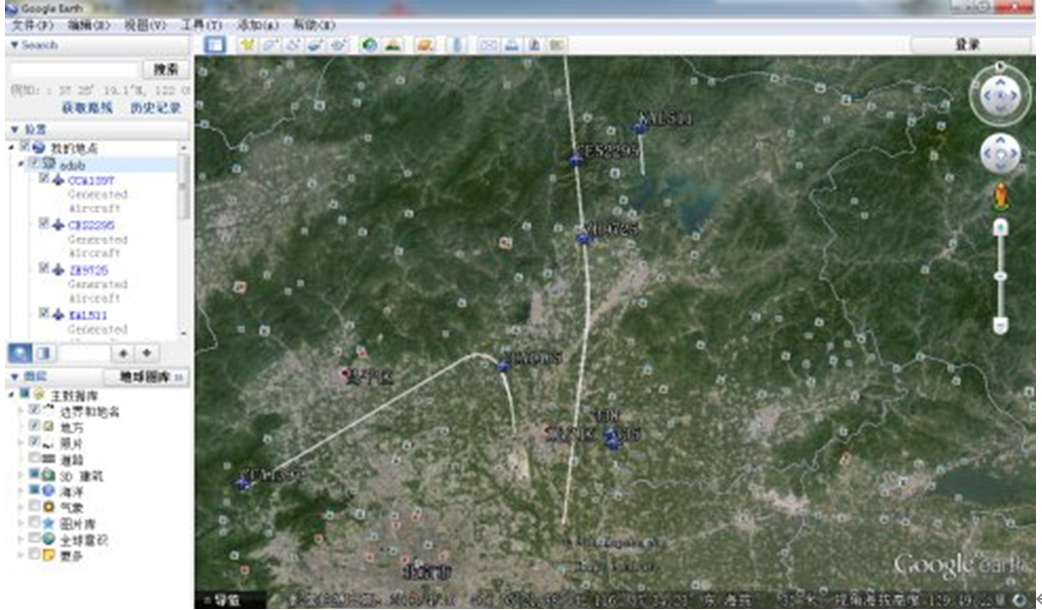Click the CES2295 aircraft marker on map
This screenshot has width=1042, height=610.
(x=575, y=159)
